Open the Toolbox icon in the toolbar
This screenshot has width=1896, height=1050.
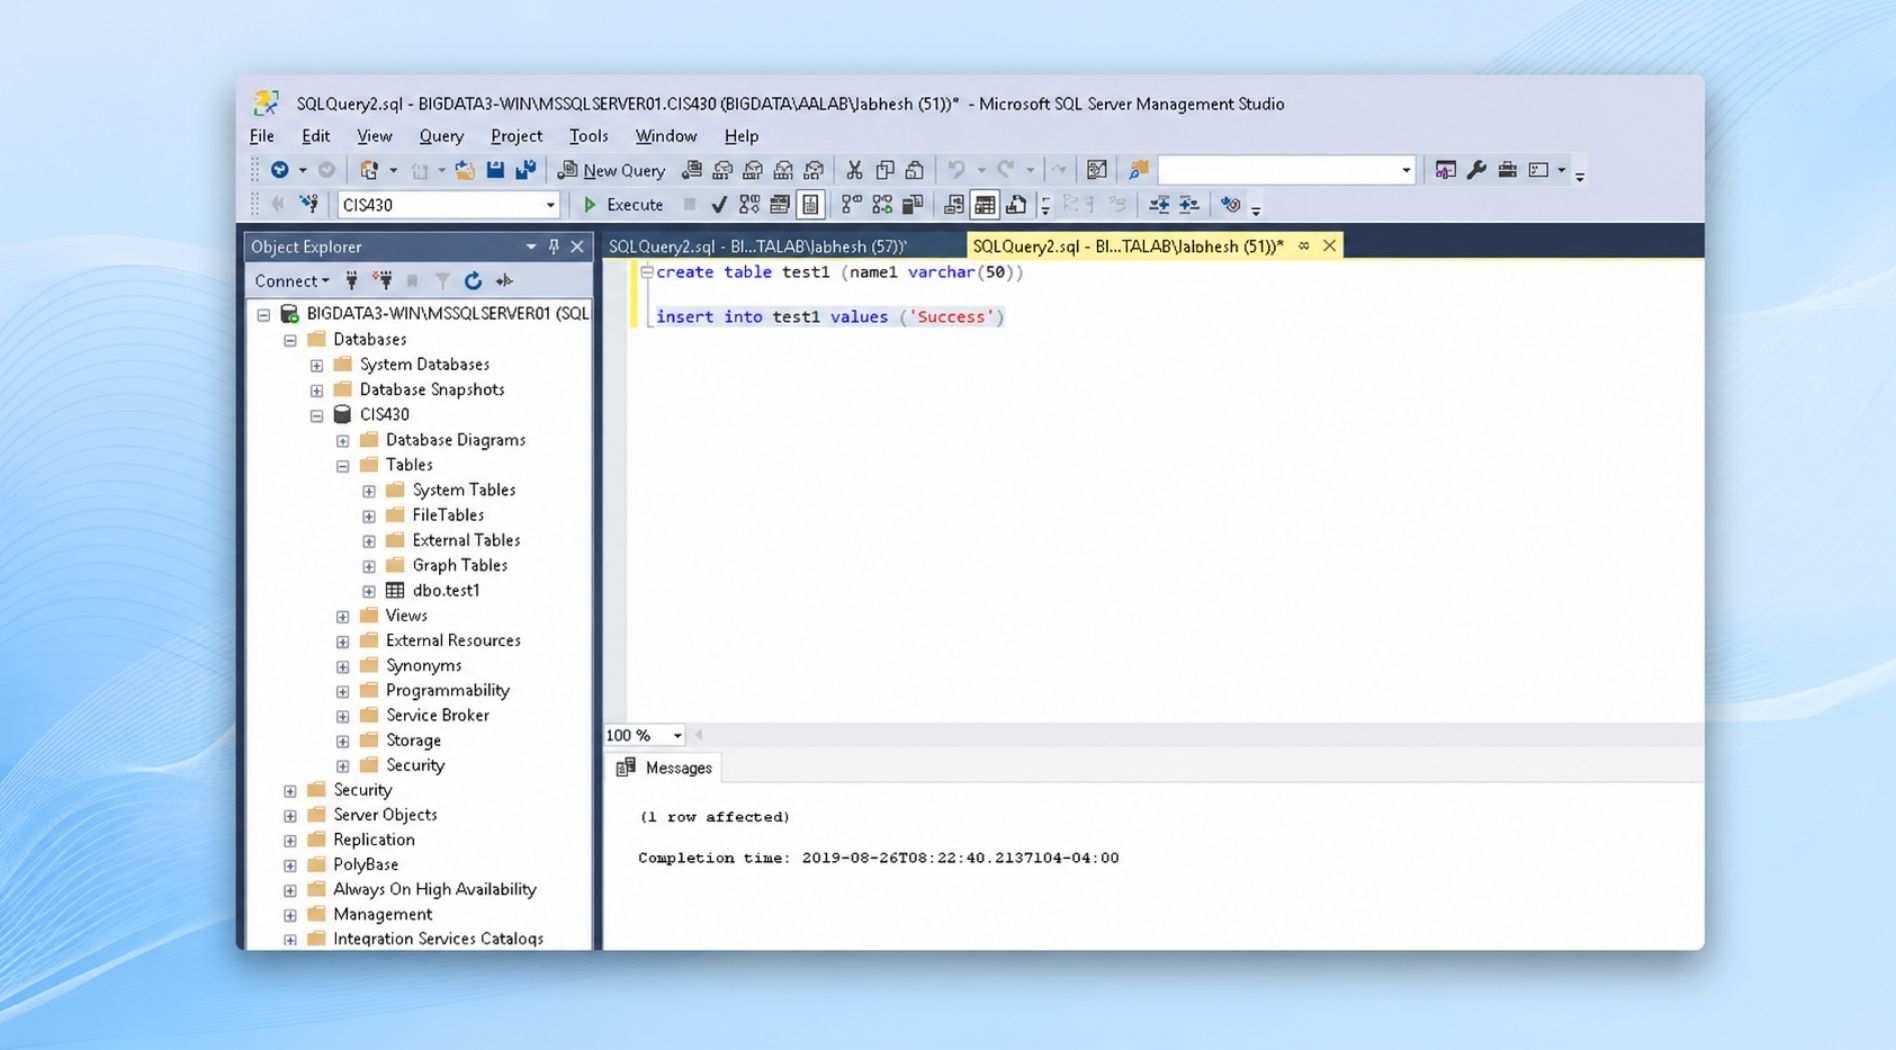(x=1507, y=170)
